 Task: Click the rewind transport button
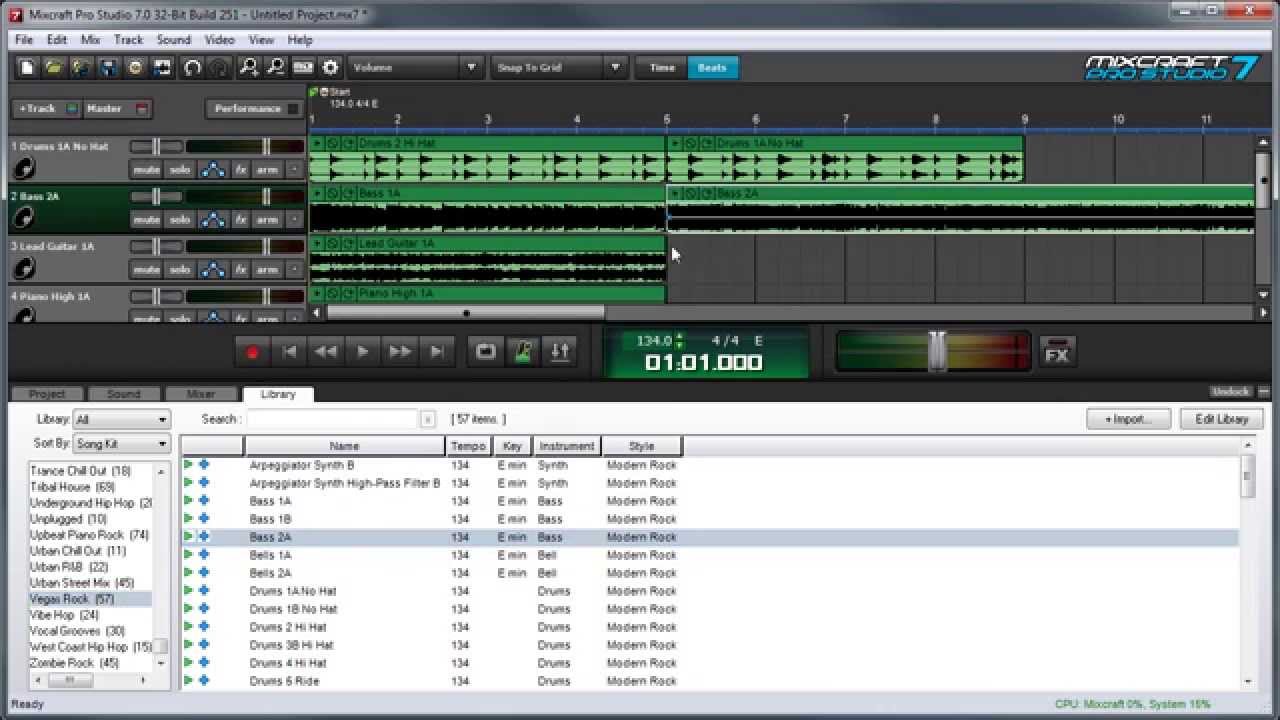pos(326,352)
